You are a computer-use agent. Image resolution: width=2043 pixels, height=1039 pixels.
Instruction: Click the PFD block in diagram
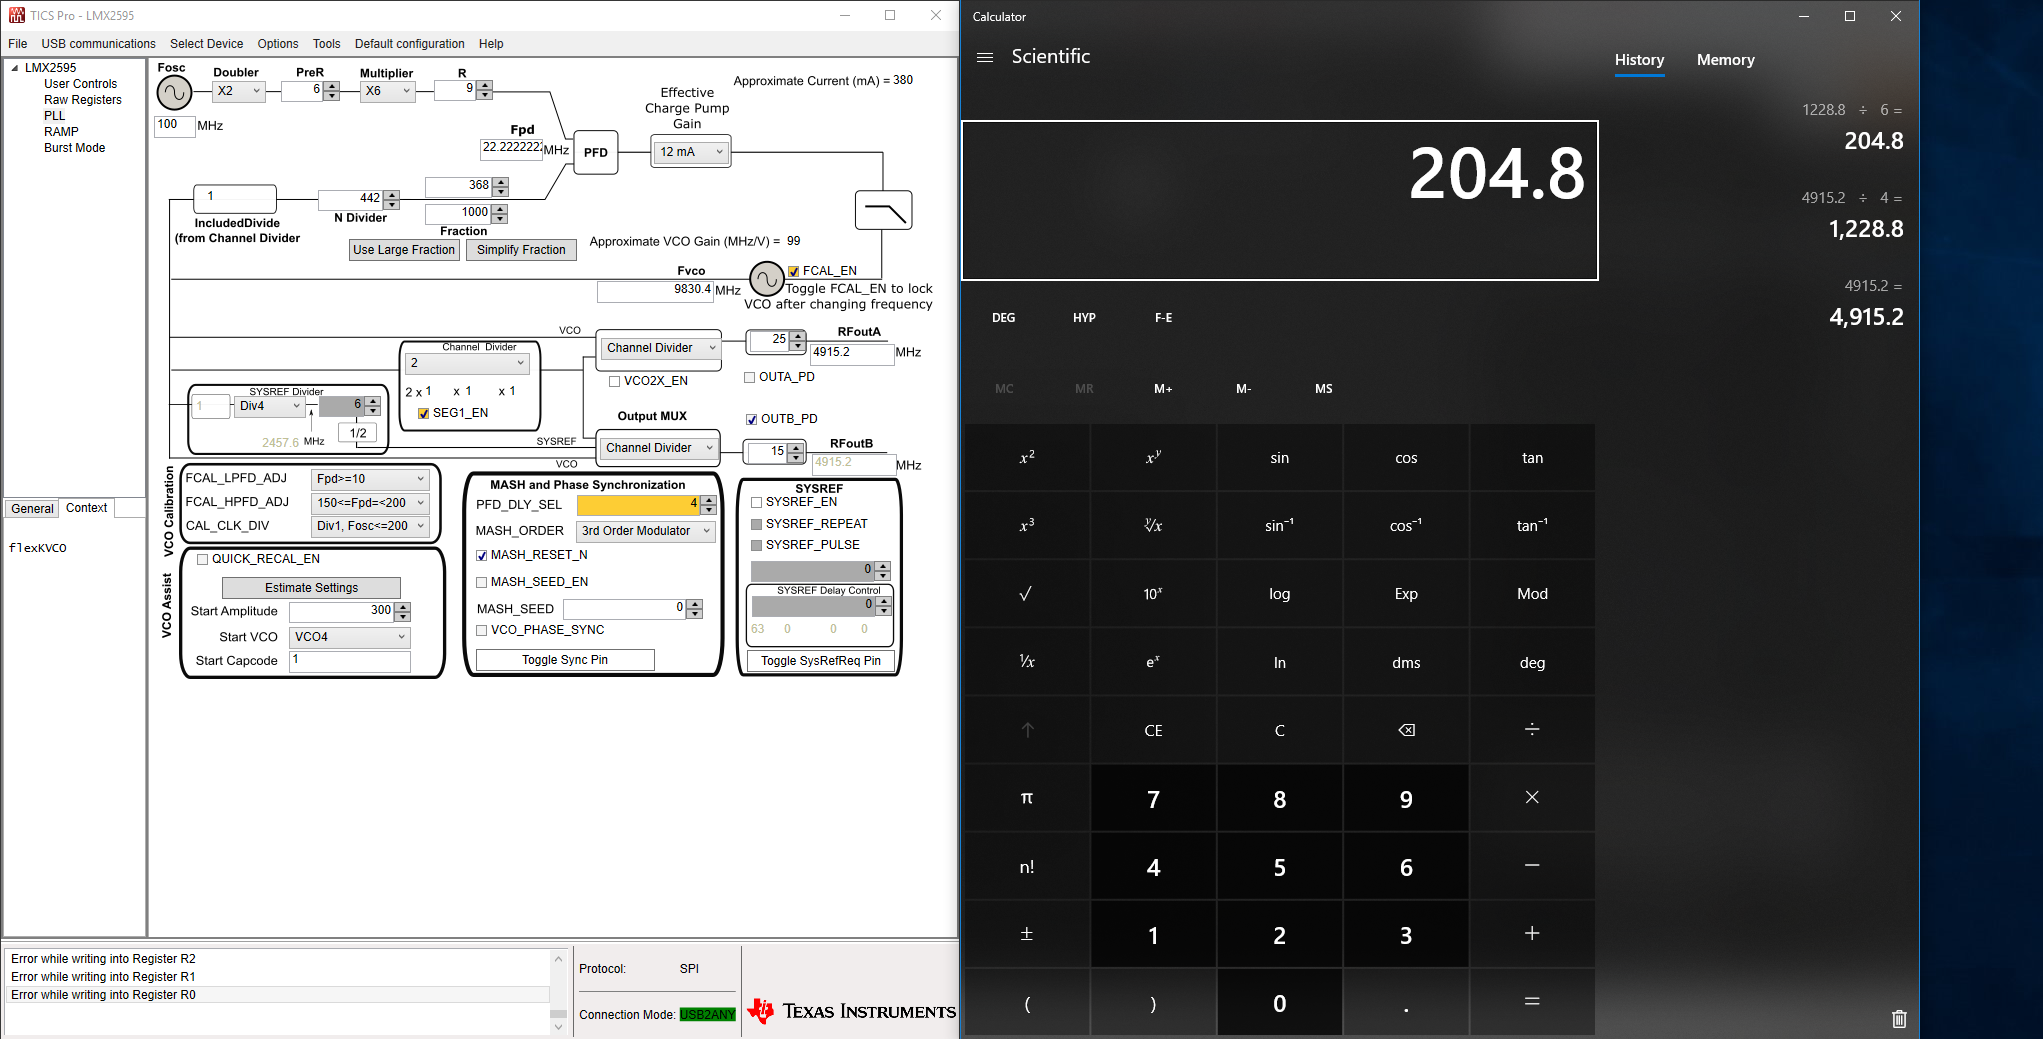[596, 152]
